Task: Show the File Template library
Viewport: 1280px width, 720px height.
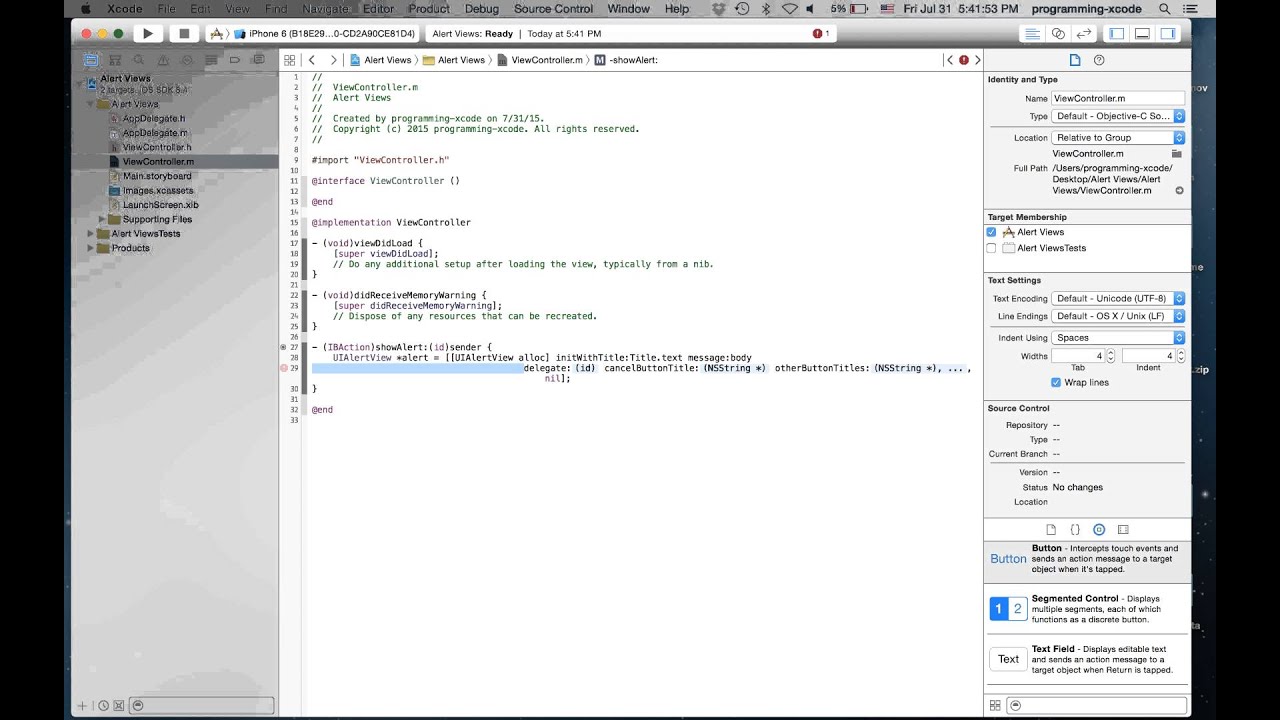Action: click(1051, 529)
